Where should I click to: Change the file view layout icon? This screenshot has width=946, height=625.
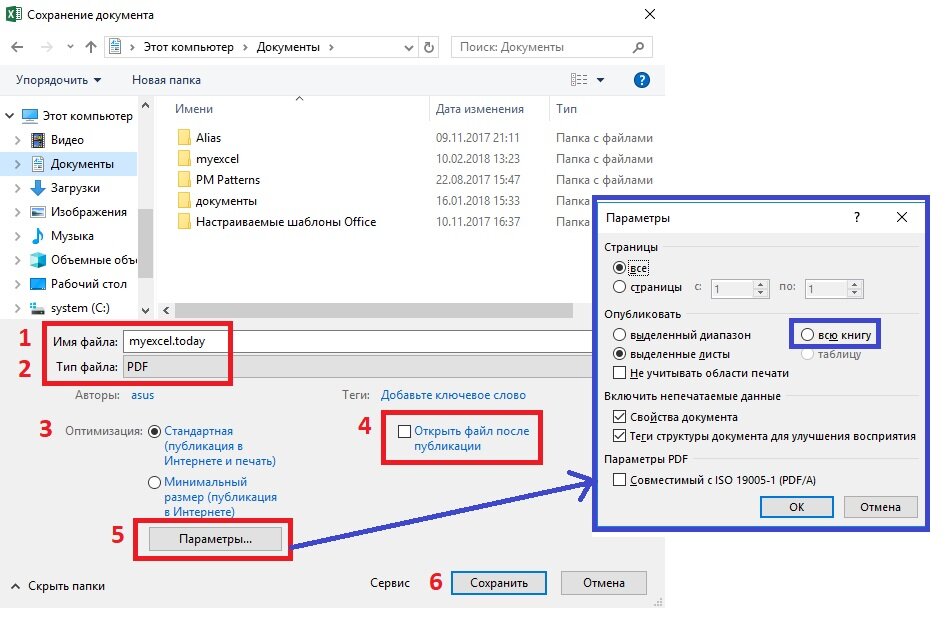(579, 80)
